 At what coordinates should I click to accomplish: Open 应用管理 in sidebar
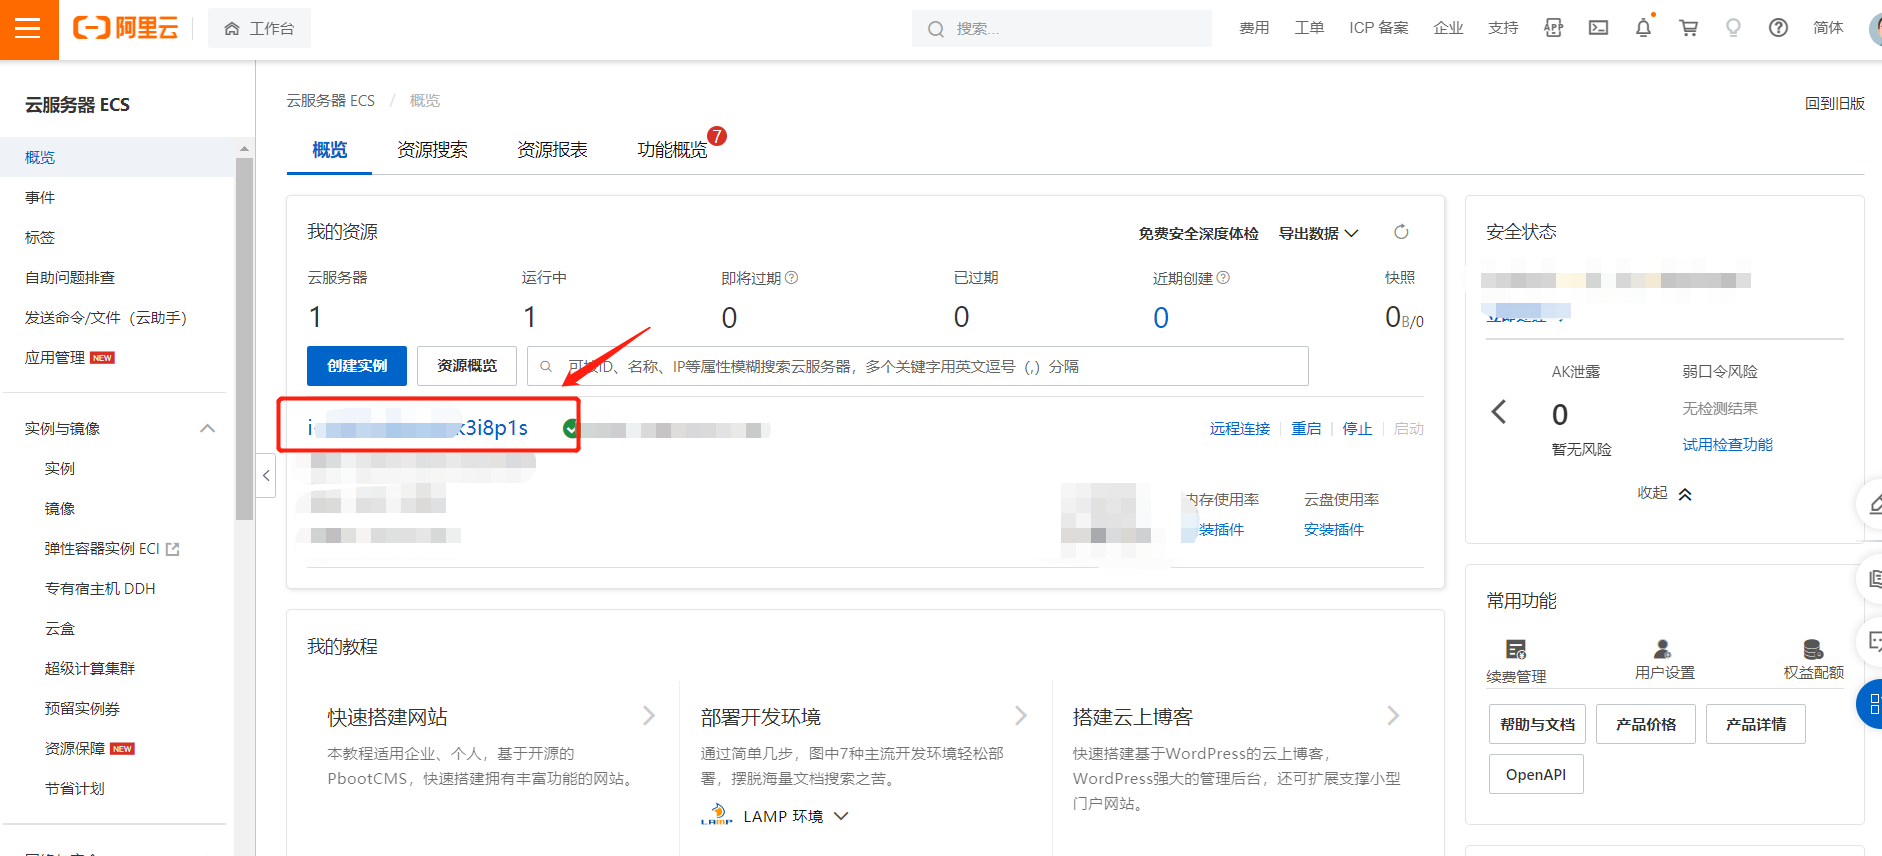click(x=55, y=358)
